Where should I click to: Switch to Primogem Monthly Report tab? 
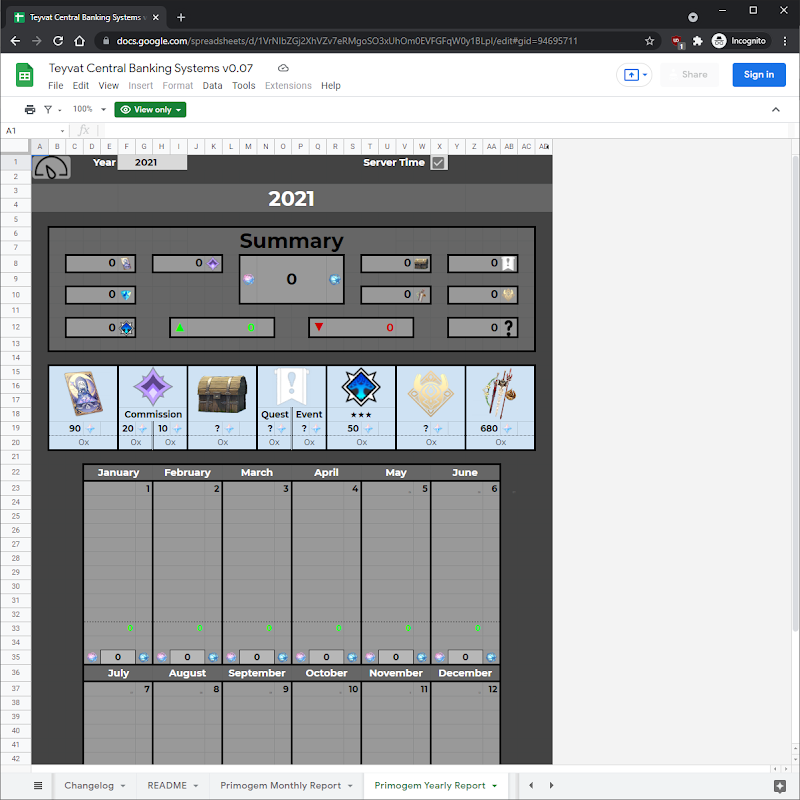tap(281, 786)
